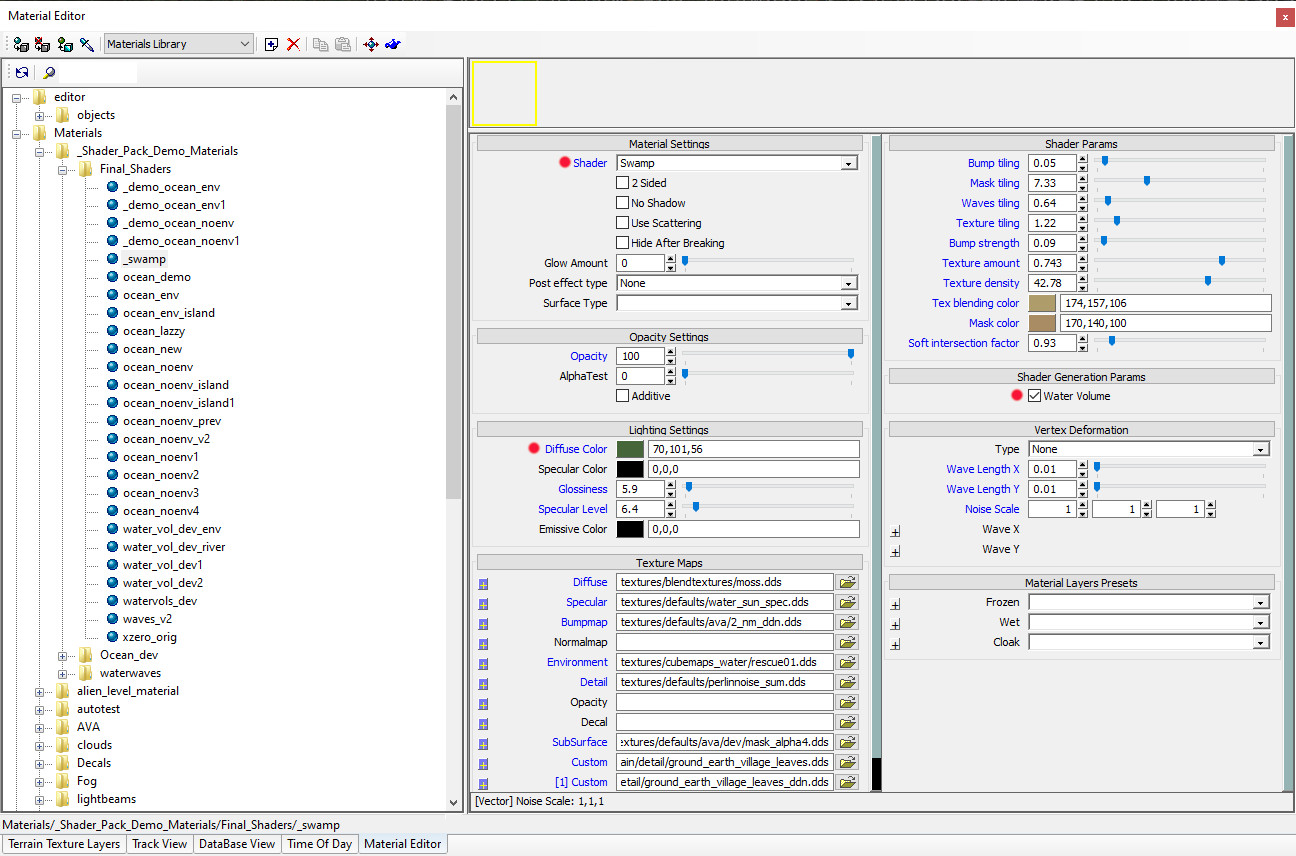Click the assign material to selection icon

(x=20, y=44)
